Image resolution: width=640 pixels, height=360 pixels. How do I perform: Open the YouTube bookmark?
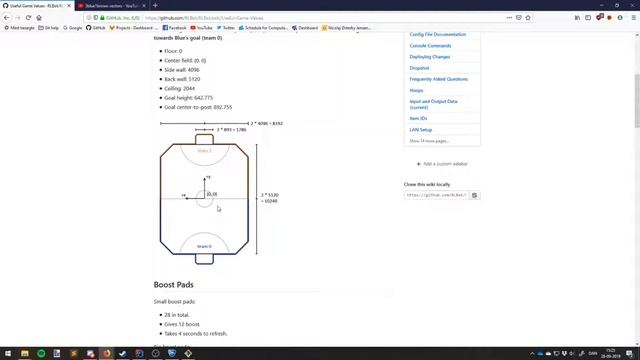(x=202, y=28)
